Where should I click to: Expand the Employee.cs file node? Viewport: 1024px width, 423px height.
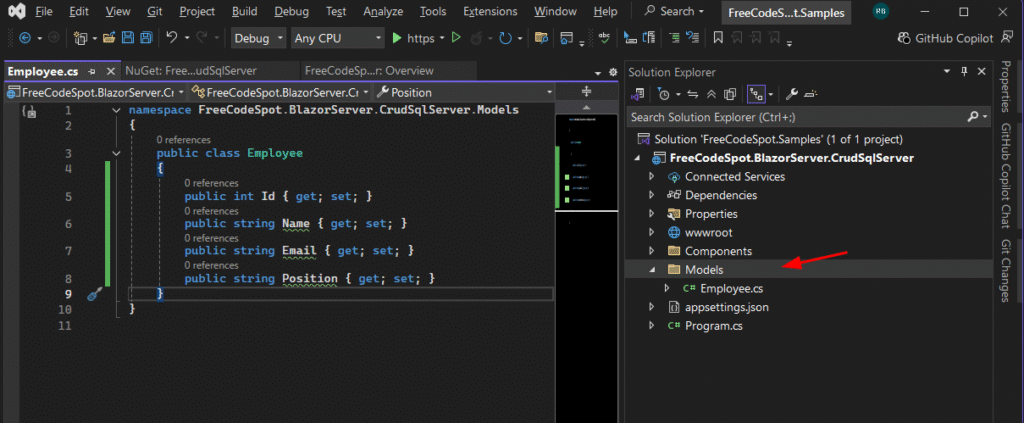[666, 288]
